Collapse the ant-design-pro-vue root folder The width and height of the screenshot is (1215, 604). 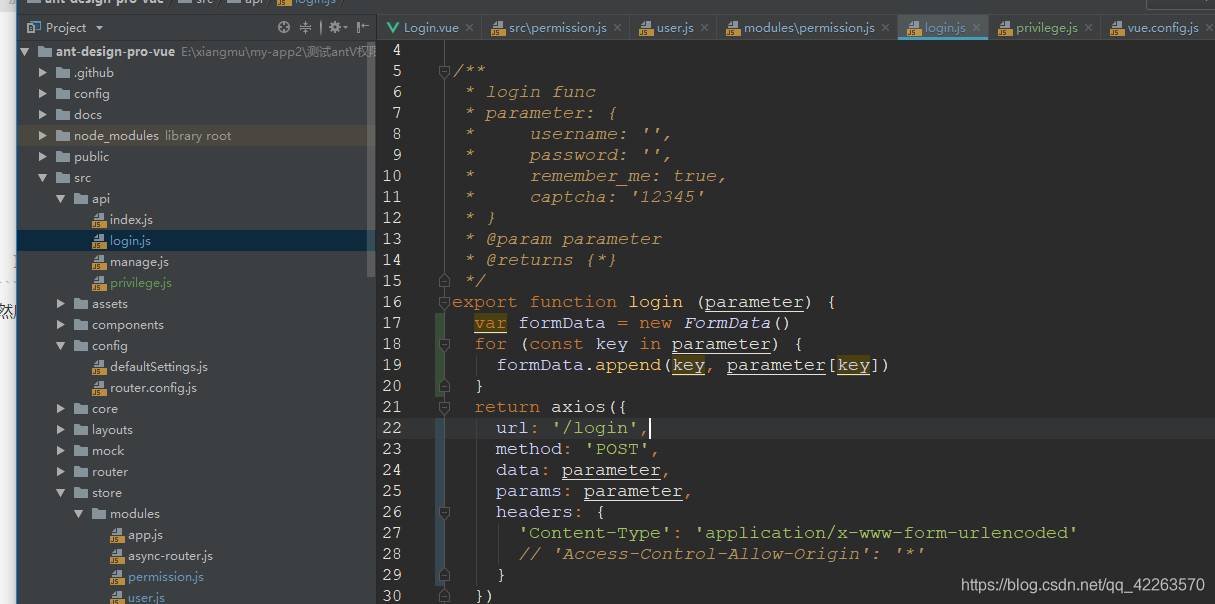pos(24,51)
